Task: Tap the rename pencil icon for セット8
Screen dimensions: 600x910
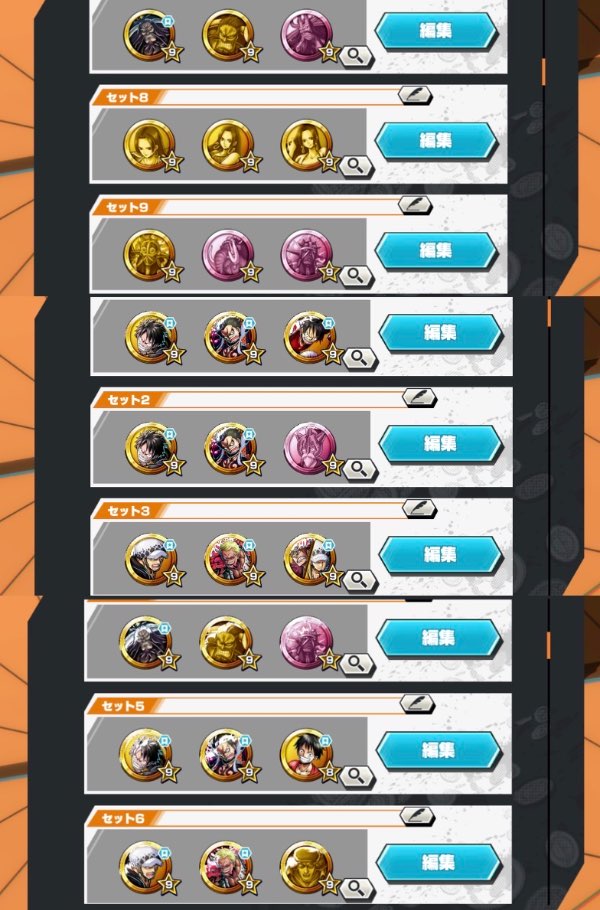Action: [415, 95]
